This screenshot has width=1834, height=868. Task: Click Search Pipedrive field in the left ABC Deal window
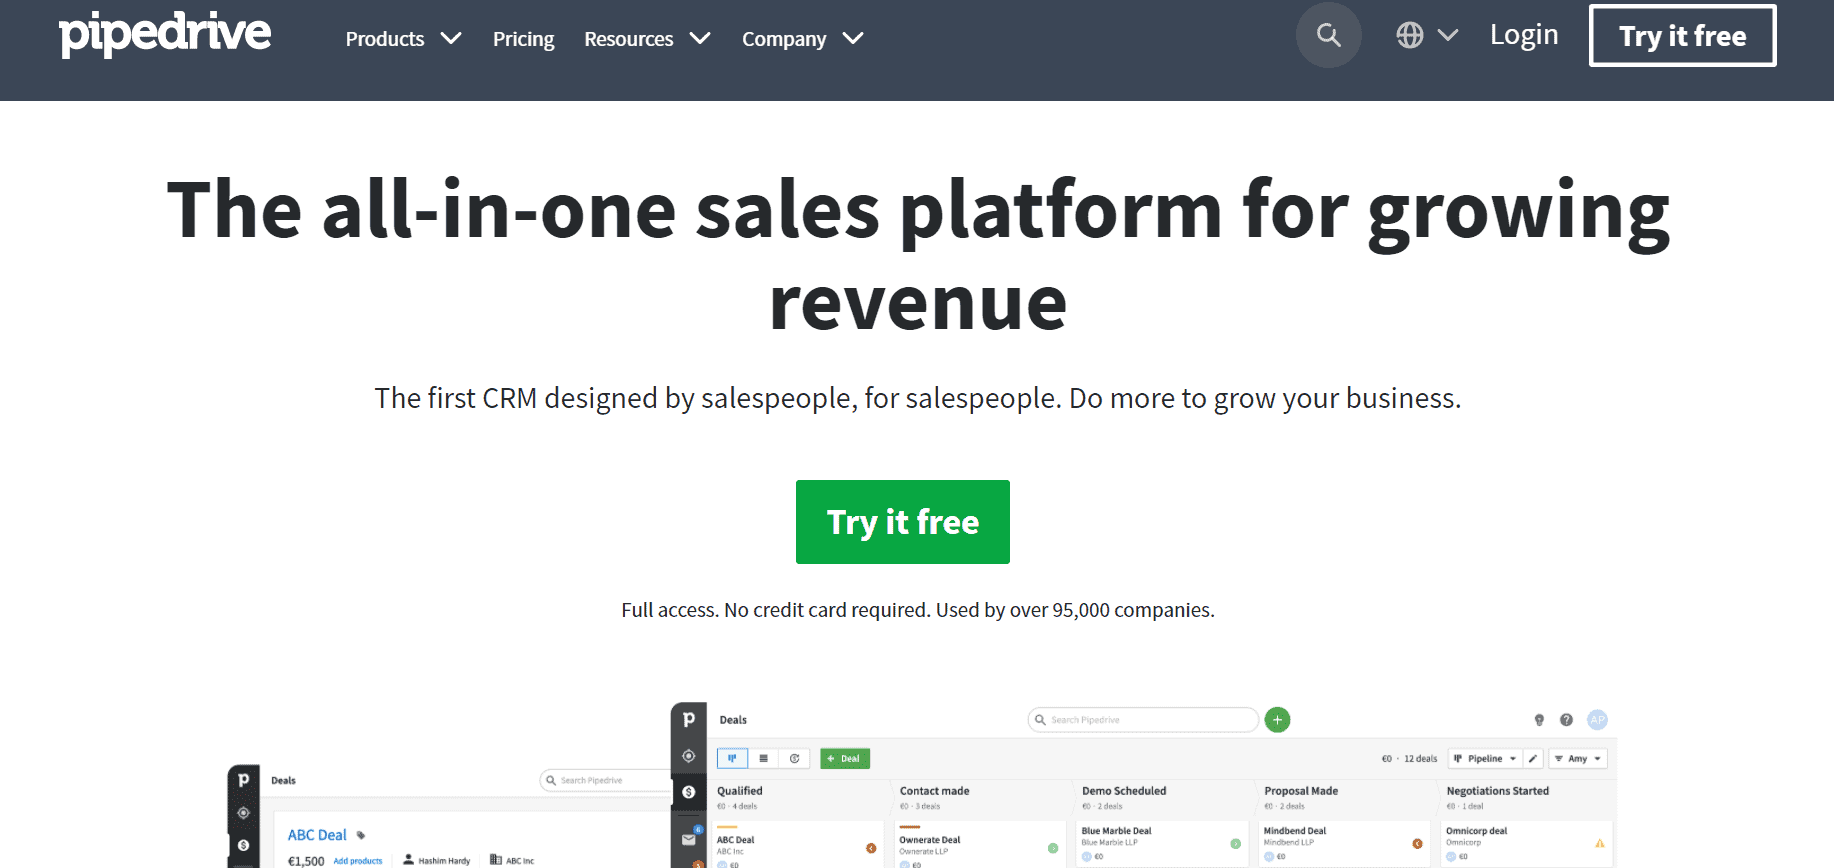click(606, 781)
